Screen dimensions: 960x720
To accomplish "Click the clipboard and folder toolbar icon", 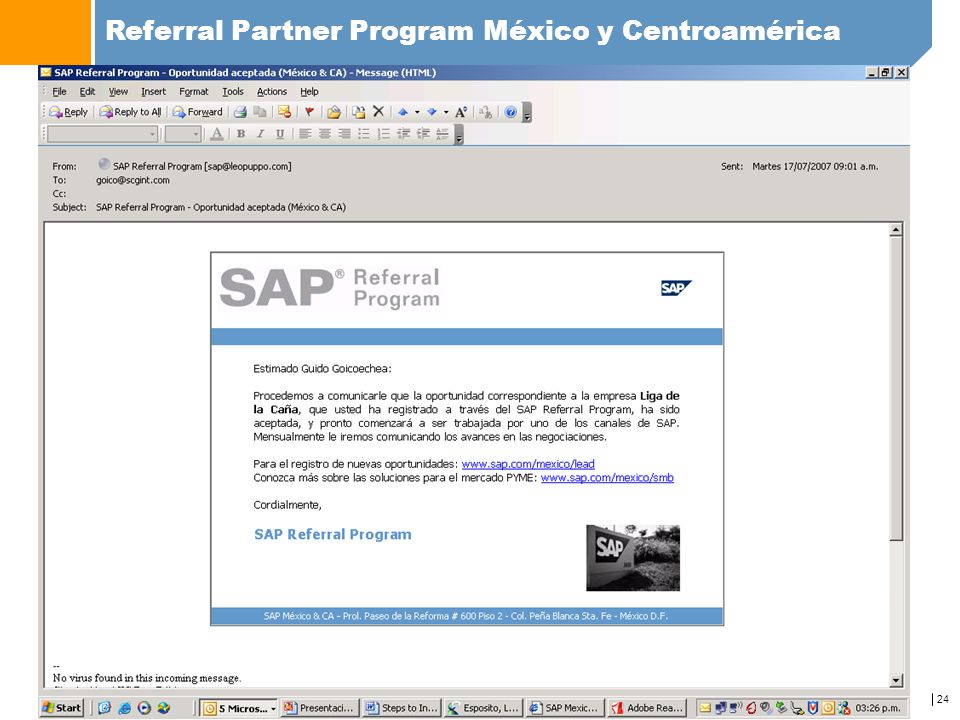I will (x=359, y=112).
